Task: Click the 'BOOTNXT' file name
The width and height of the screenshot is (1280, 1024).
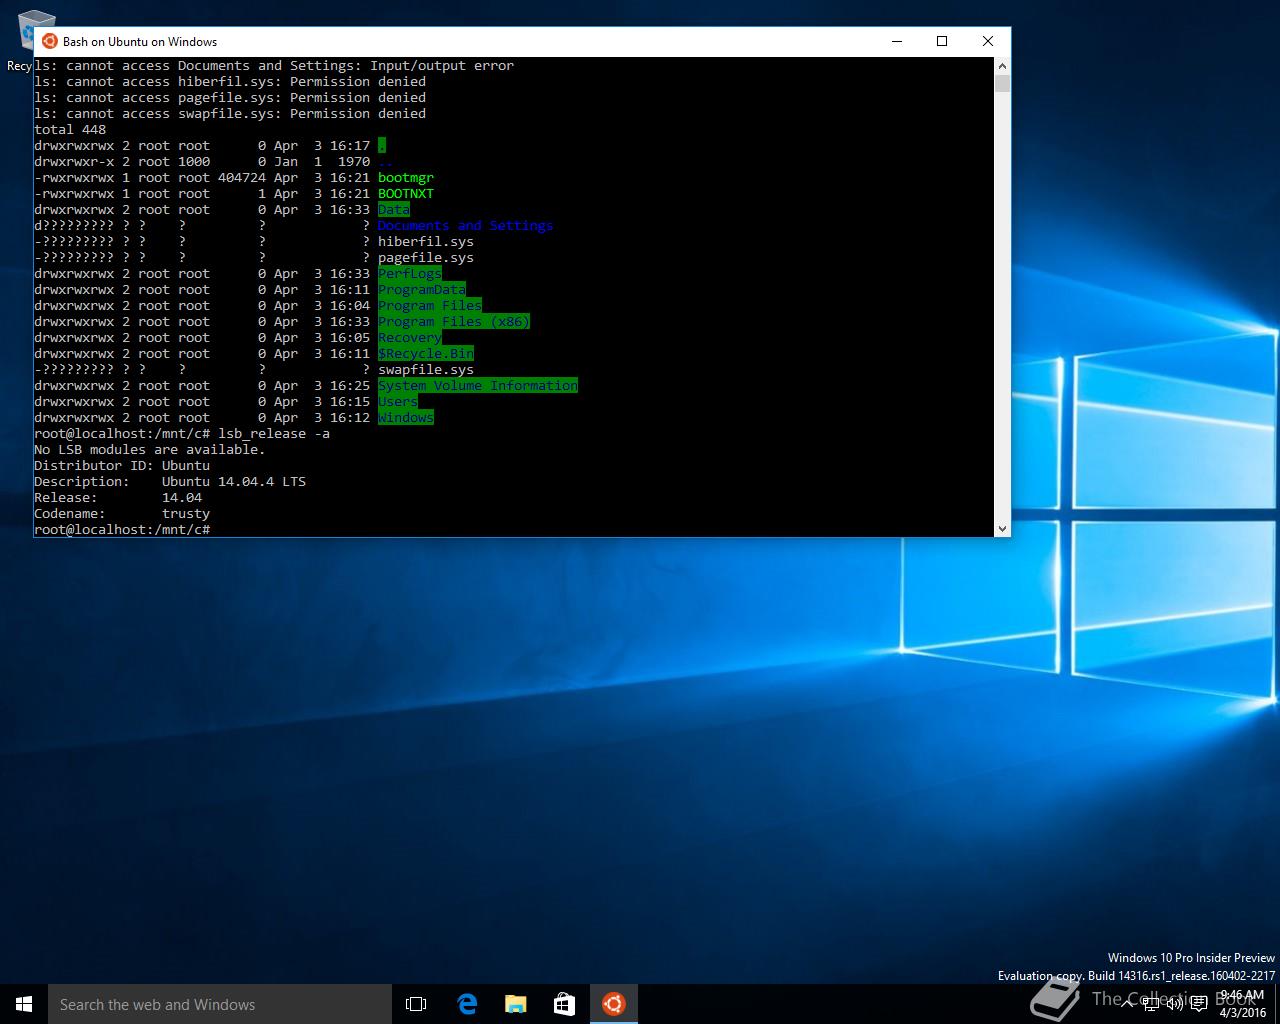Action: (406, 193)
